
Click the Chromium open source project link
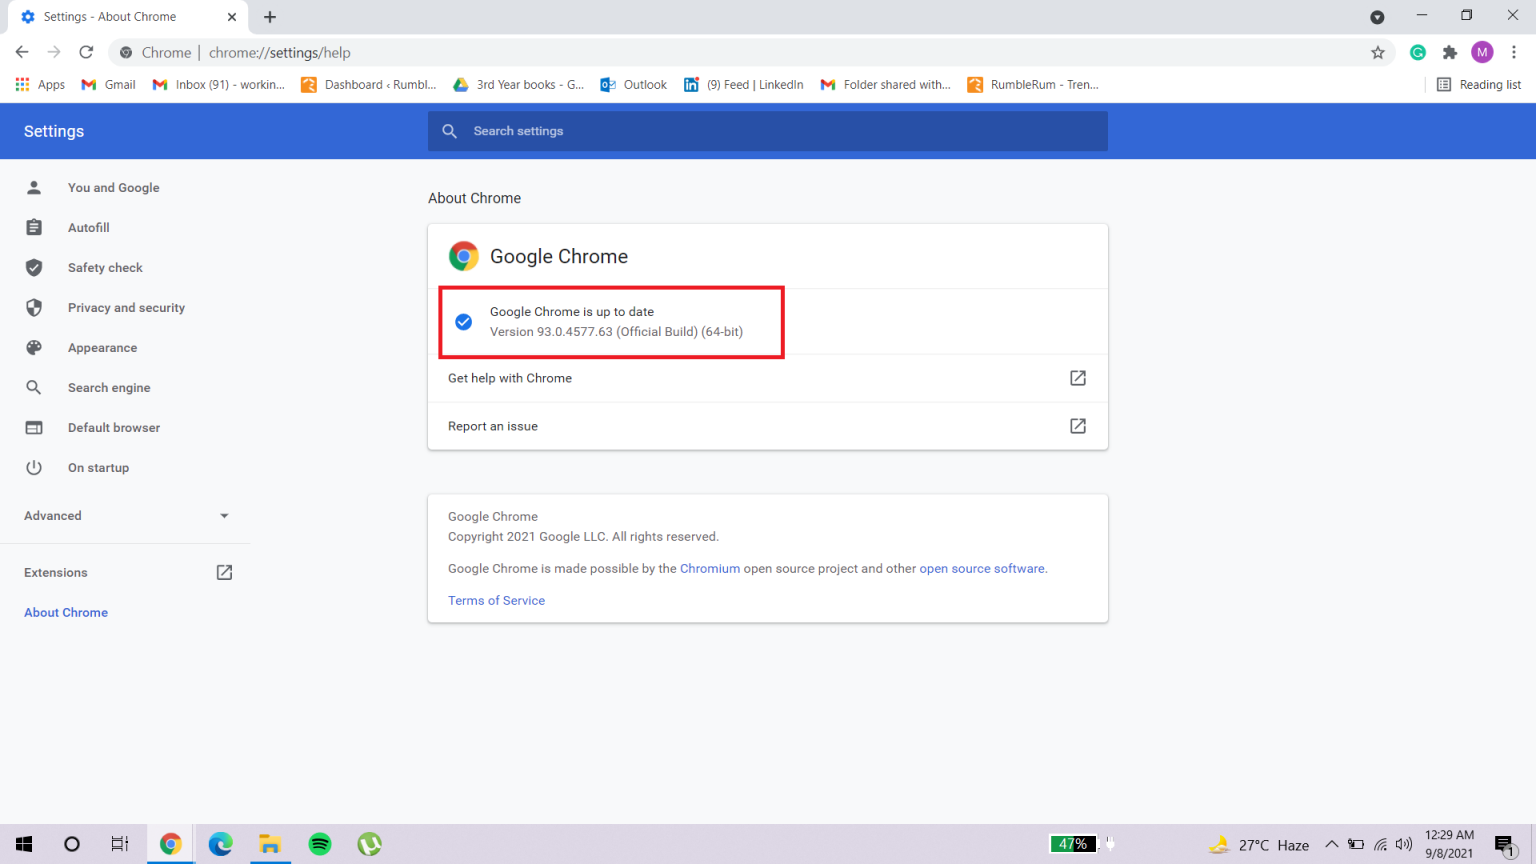pyautogui.click(x=710, y=568)
